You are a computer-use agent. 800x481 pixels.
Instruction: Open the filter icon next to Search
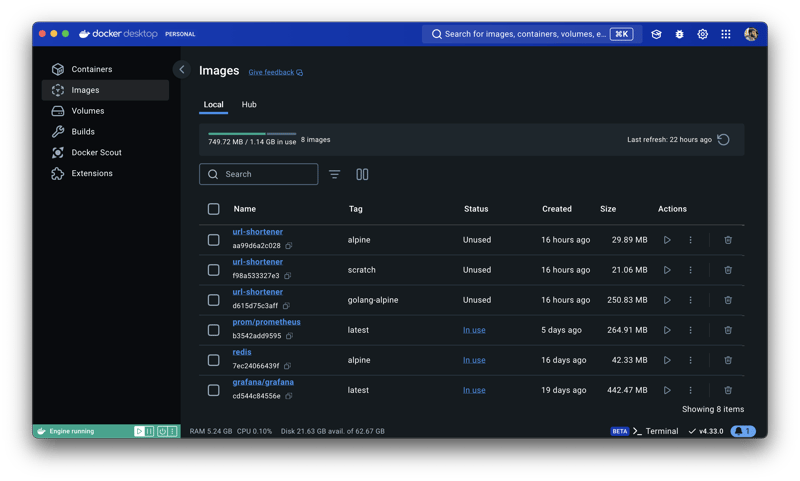point(334,174)
